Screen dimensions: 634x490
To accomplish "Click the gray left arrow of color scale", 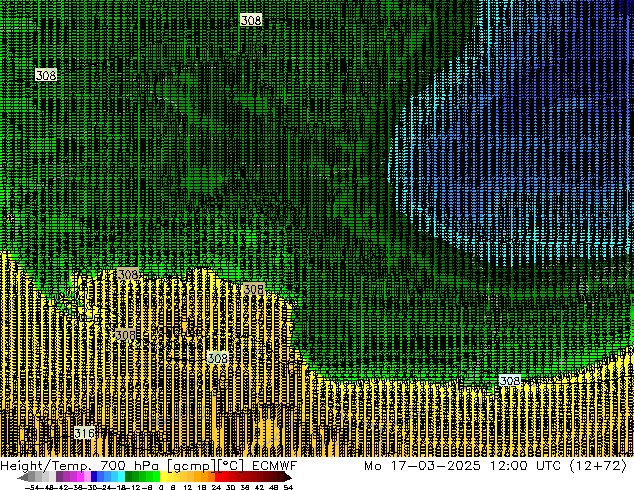I will tap(23, 477).
